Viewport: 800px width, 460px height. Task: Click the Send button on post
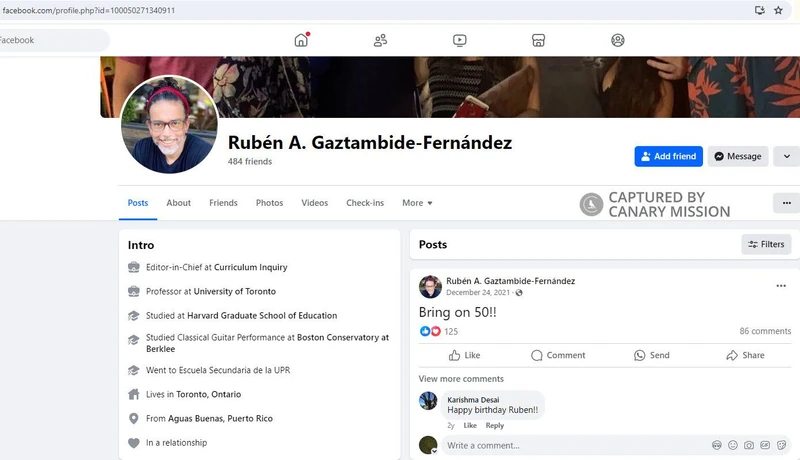pyautogui.click(x=652, y=355)
